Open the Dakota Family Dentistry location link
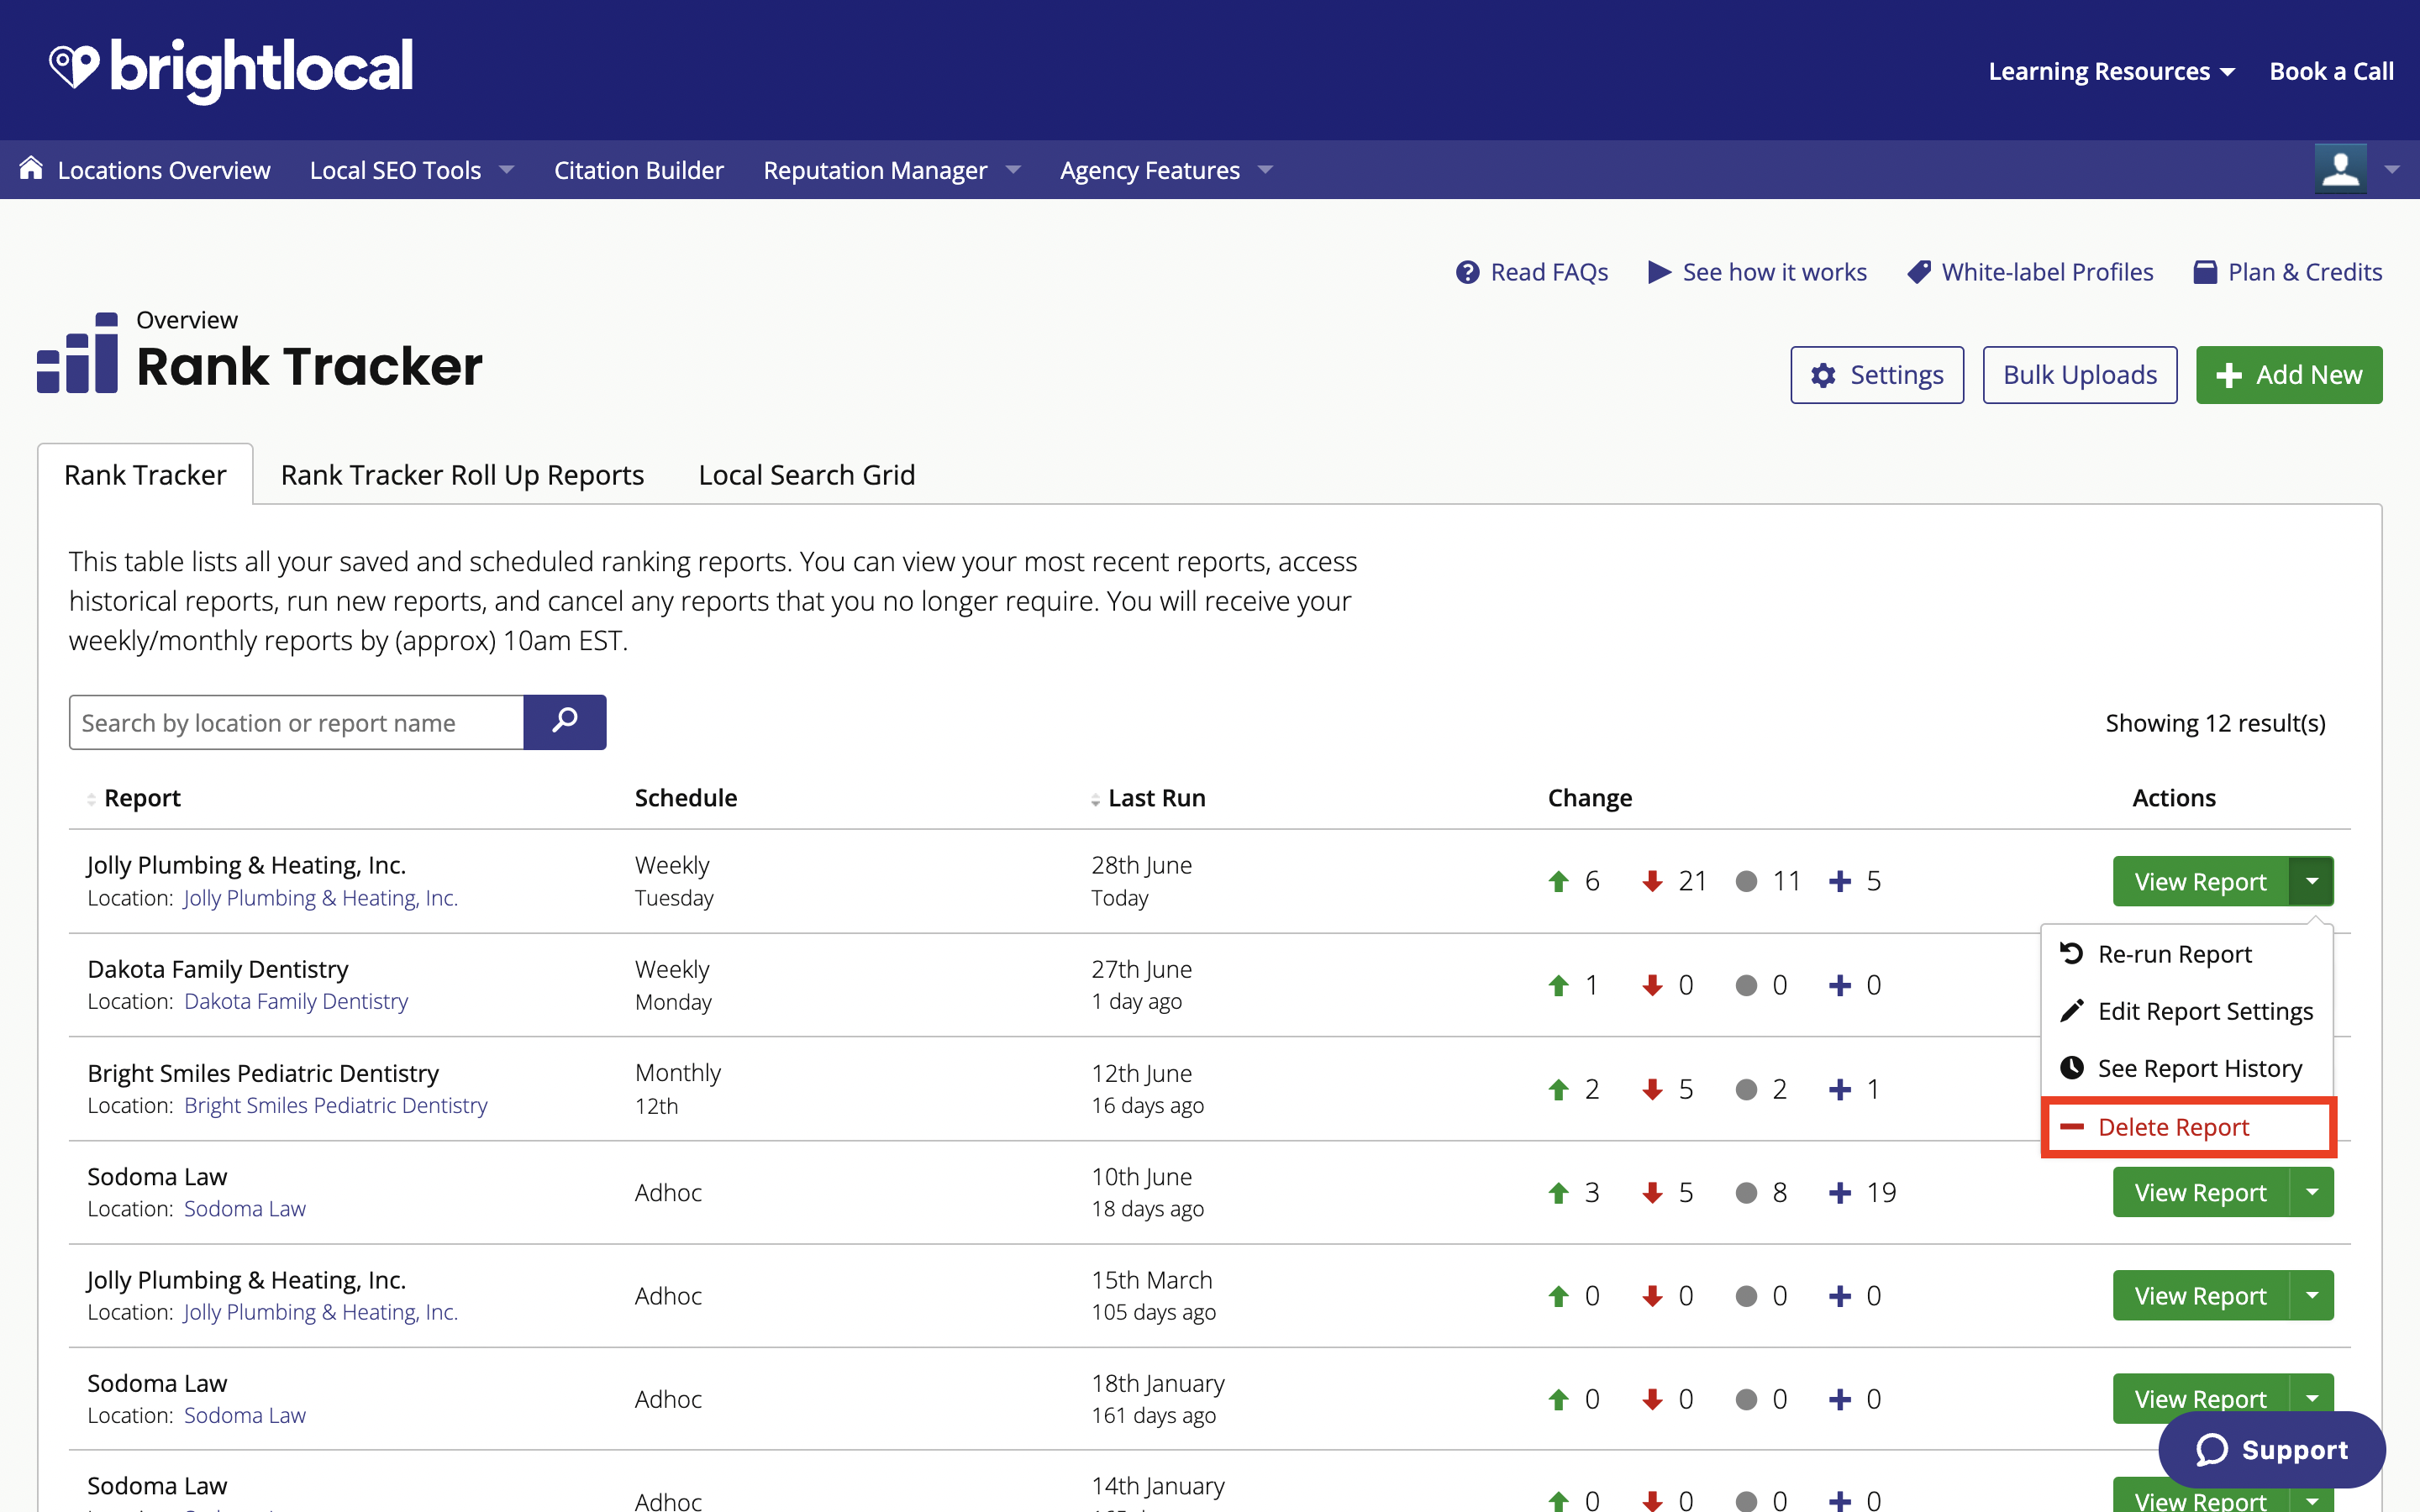 click(296, 1001)
